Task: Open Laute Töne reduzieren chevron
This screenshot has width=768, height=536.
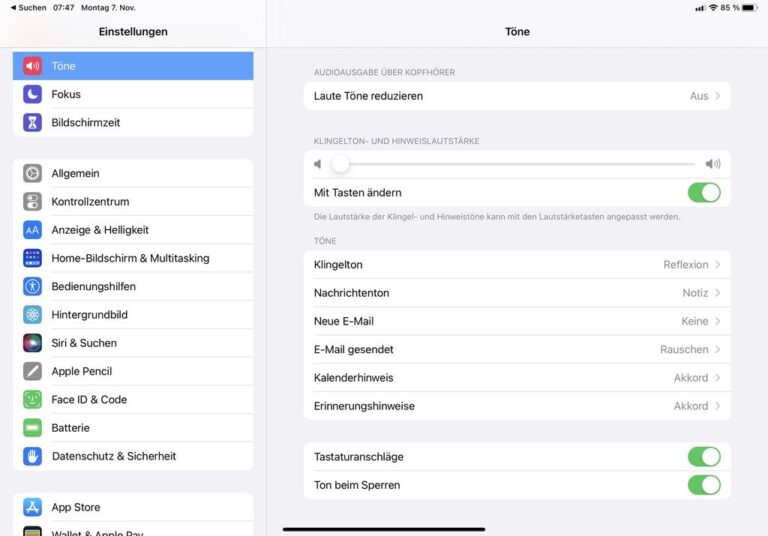Action: [718, 96]
